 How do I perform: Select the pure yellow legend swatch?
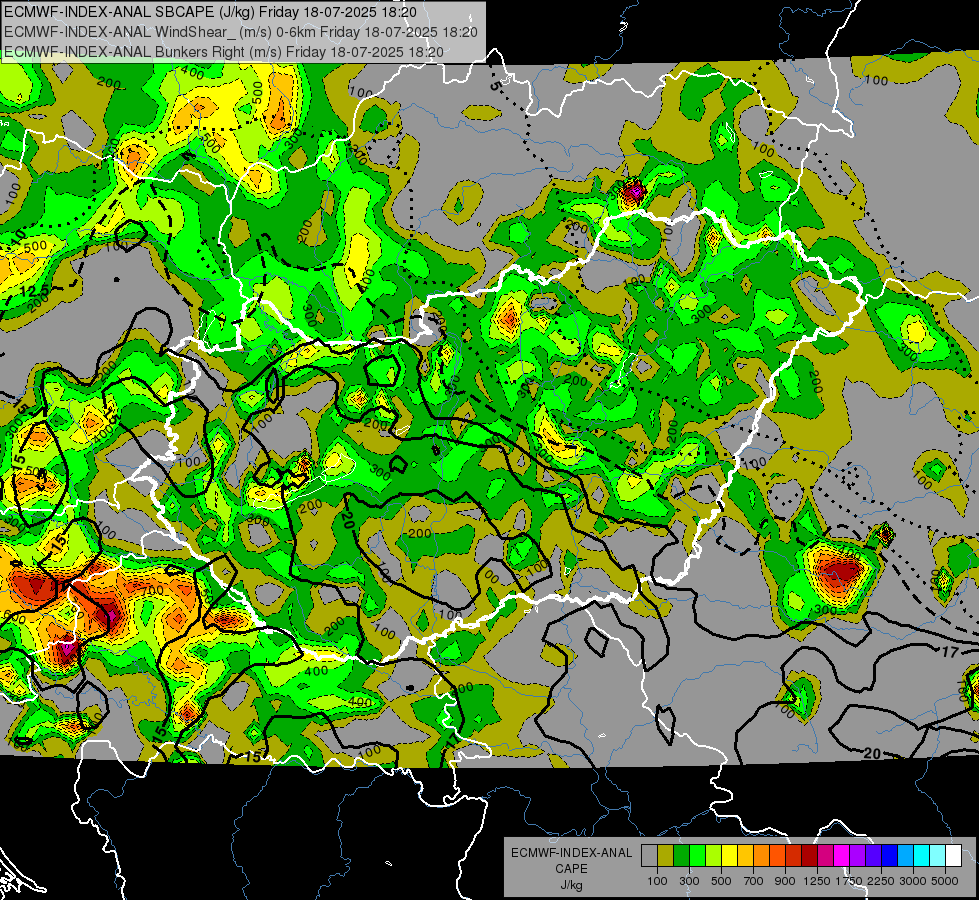729,856
